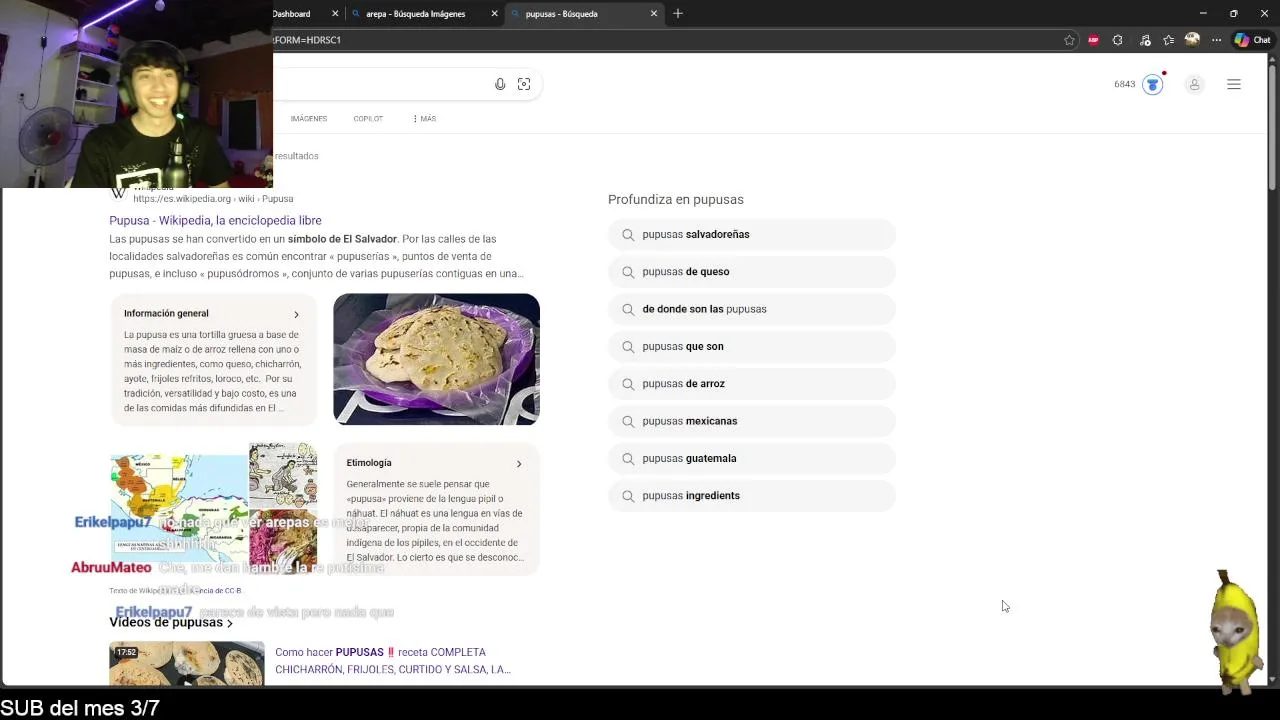Open the Favorites list icon
Screen dimensions: 1280x720
point(1168,40)
